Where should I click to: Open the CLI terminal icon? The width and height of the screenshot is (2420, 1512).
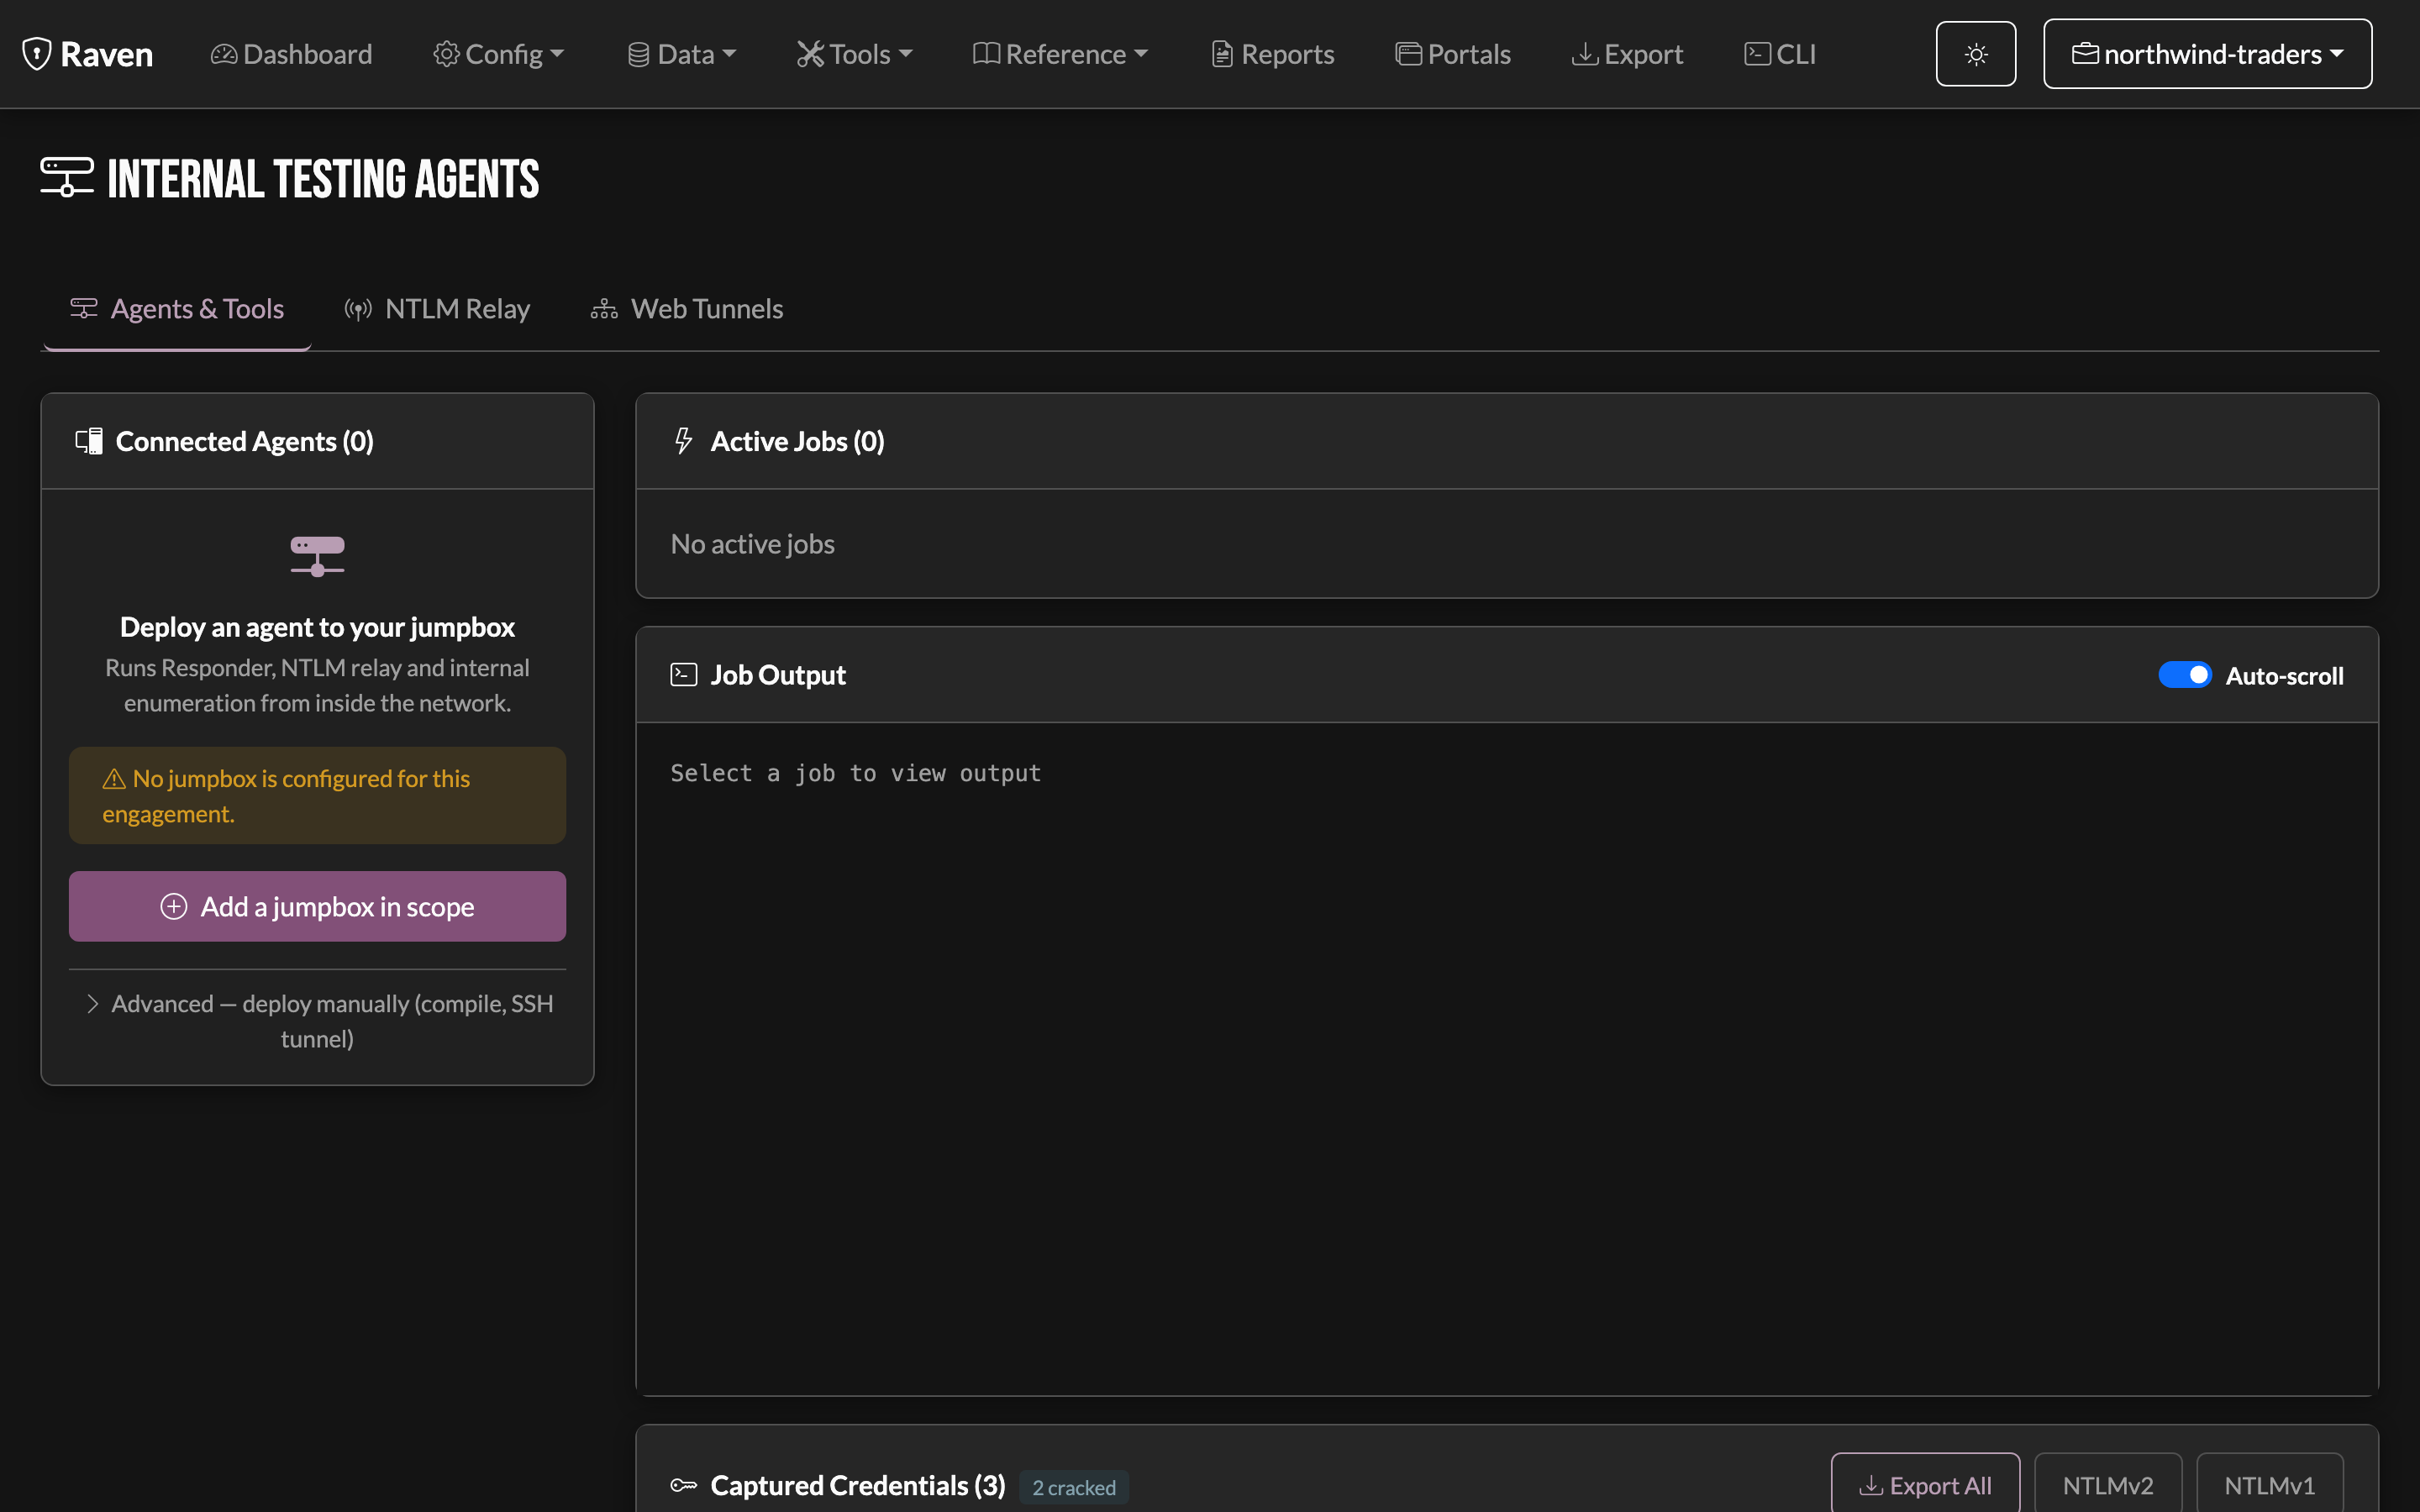(1757, 54)
